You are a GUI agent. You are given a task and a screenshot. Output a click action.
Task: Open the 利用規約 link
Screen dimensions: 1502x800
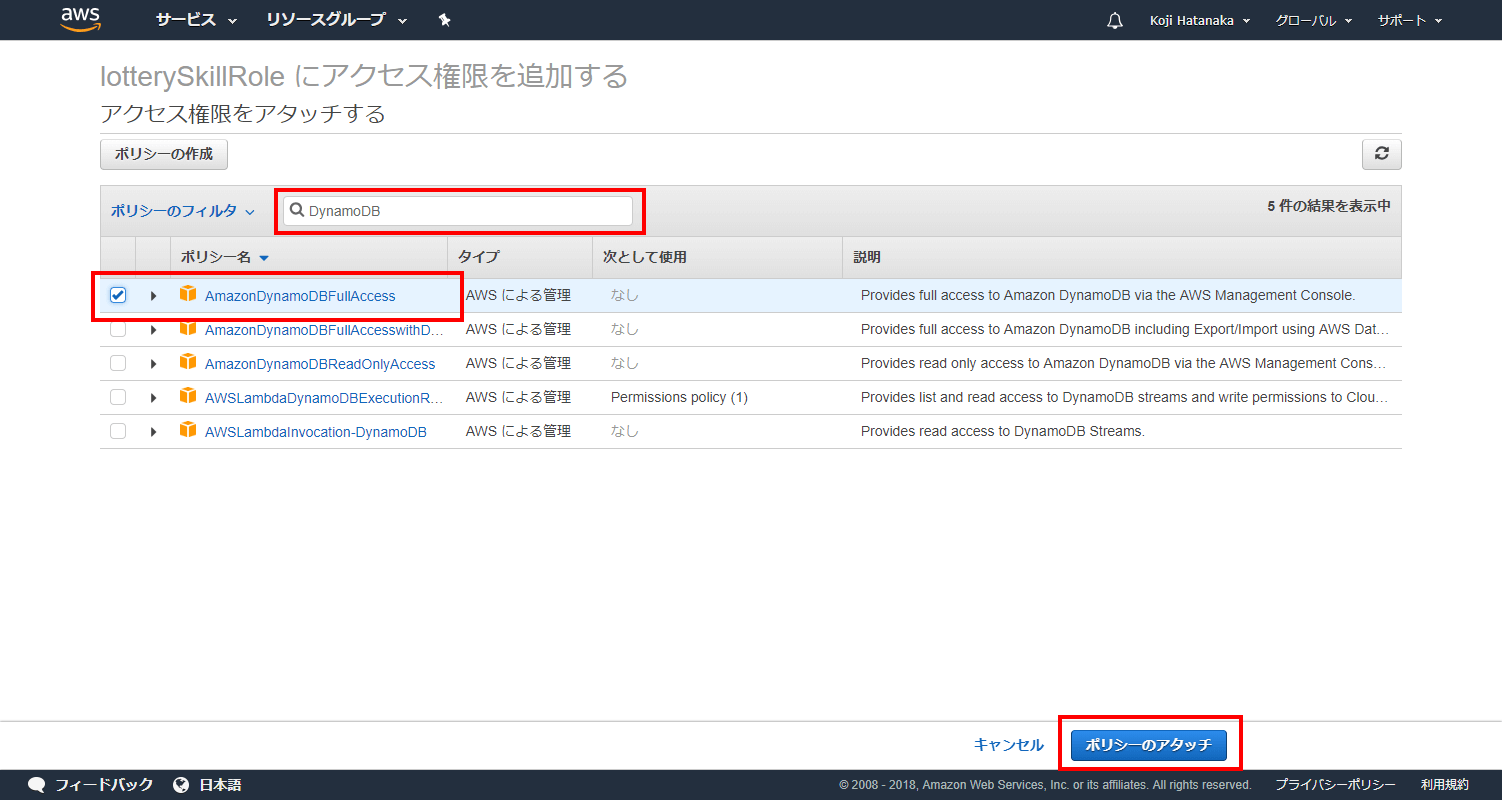pyautogui.click(x=1445, y=785)
